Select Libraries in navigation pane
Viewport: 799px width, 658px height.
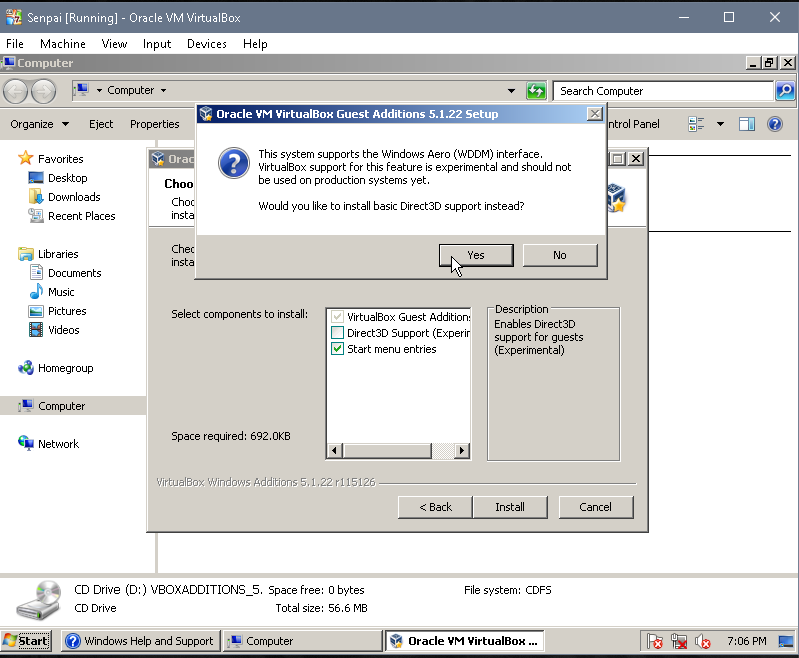[x=48, y=254]
